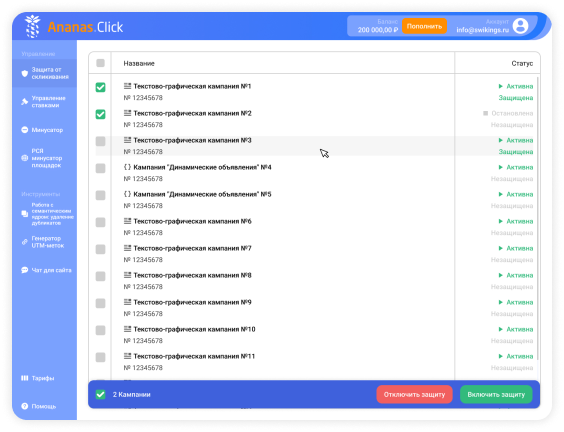Open Управление ставками section

click(x=44, y=101)
